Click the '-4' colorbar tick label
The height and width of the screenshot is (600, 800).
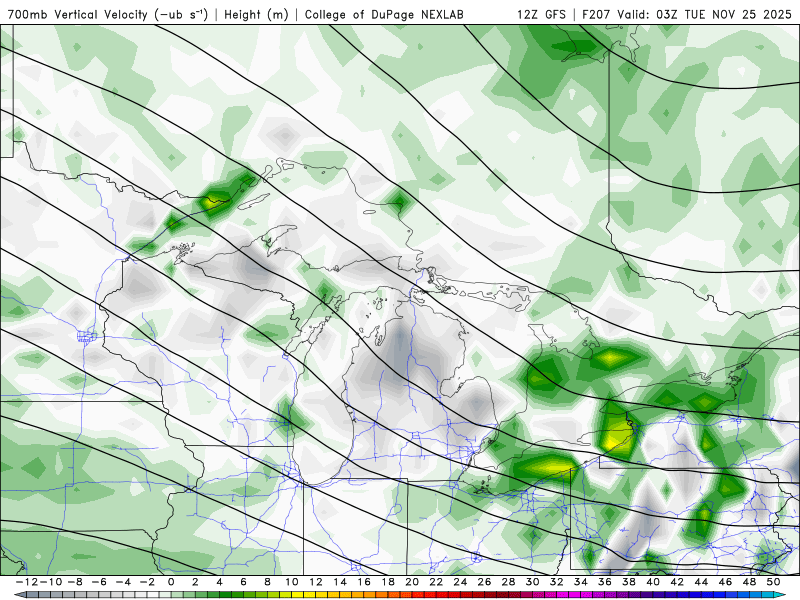tap(123, 582)
